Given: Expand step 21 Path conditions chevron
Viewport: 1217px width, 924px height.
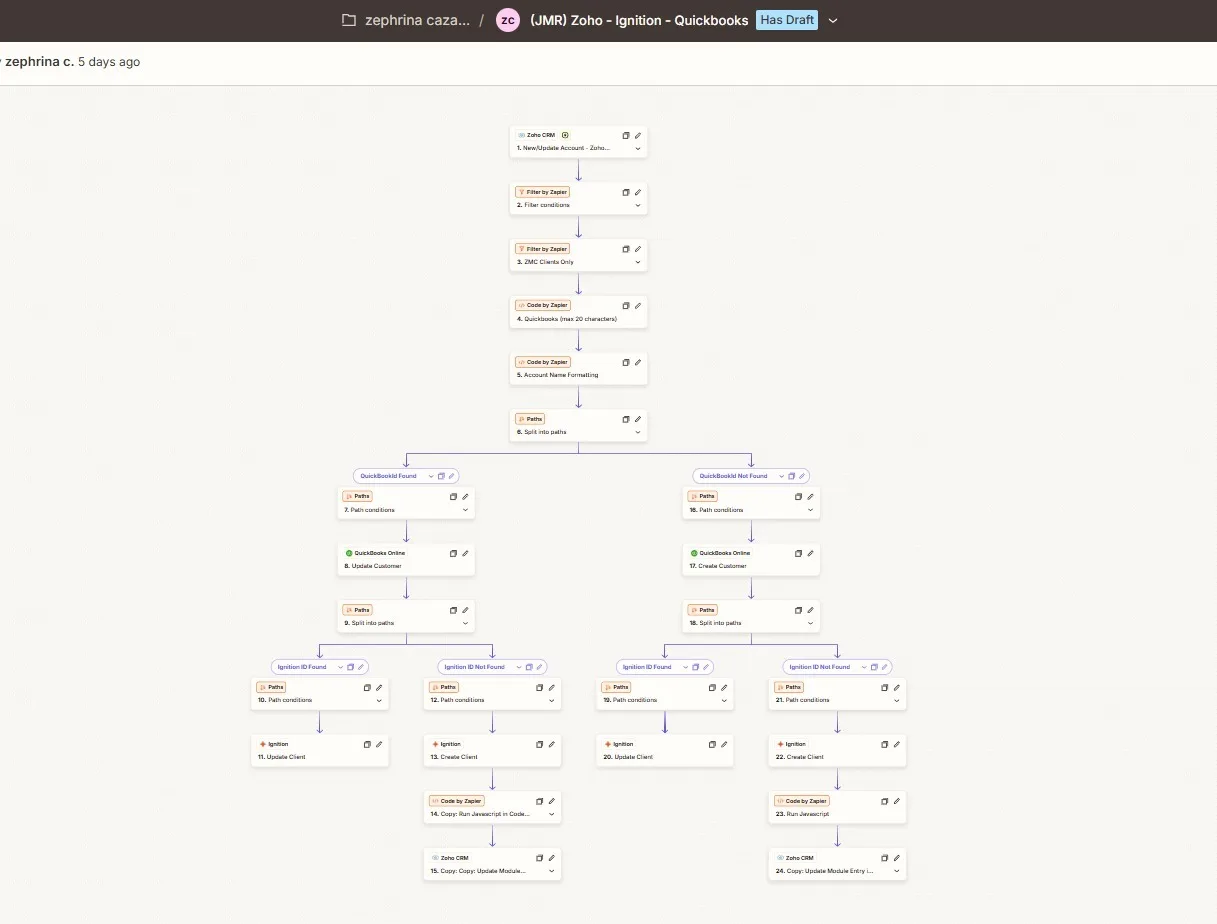Looking at the screenshot, I should [x=897, y=700].
